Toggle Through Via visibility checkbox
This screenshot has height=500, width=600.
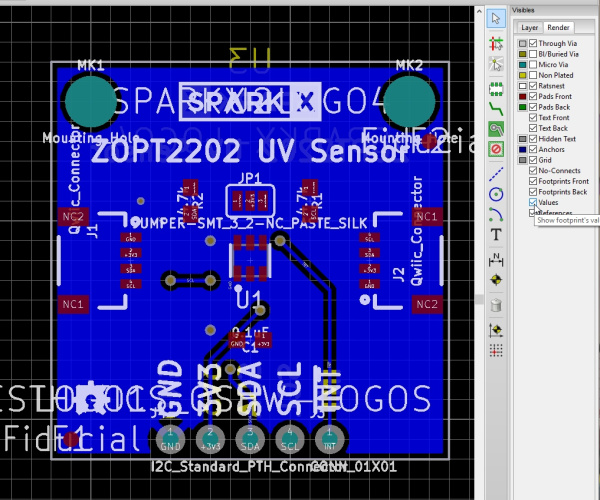[533, 43]
